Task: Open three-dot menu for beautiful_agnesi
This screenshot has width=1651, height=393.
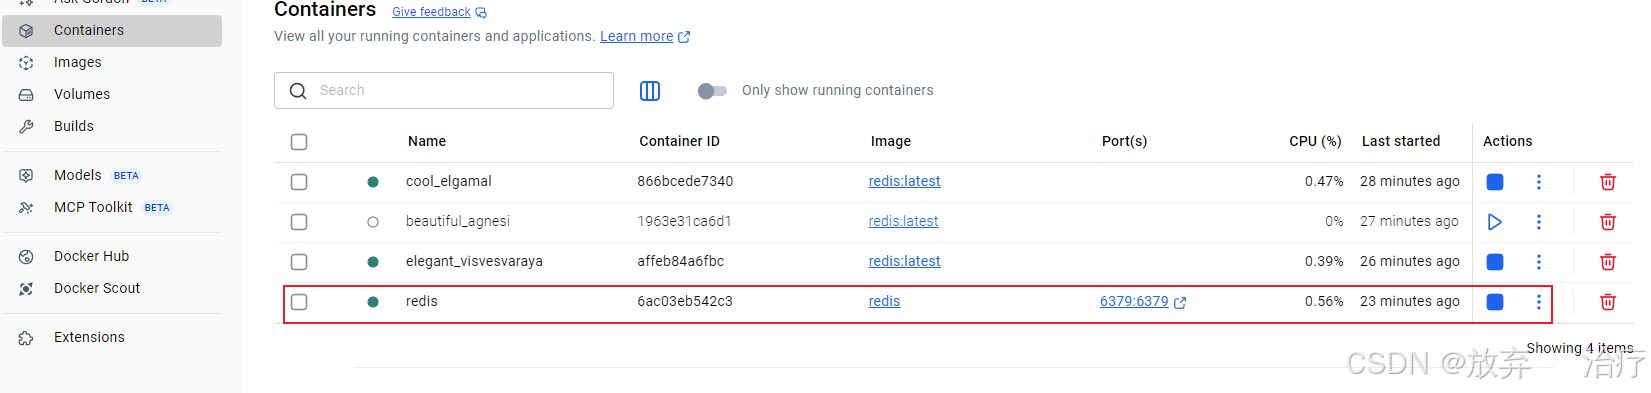Action: click(x=1539, y=222)
